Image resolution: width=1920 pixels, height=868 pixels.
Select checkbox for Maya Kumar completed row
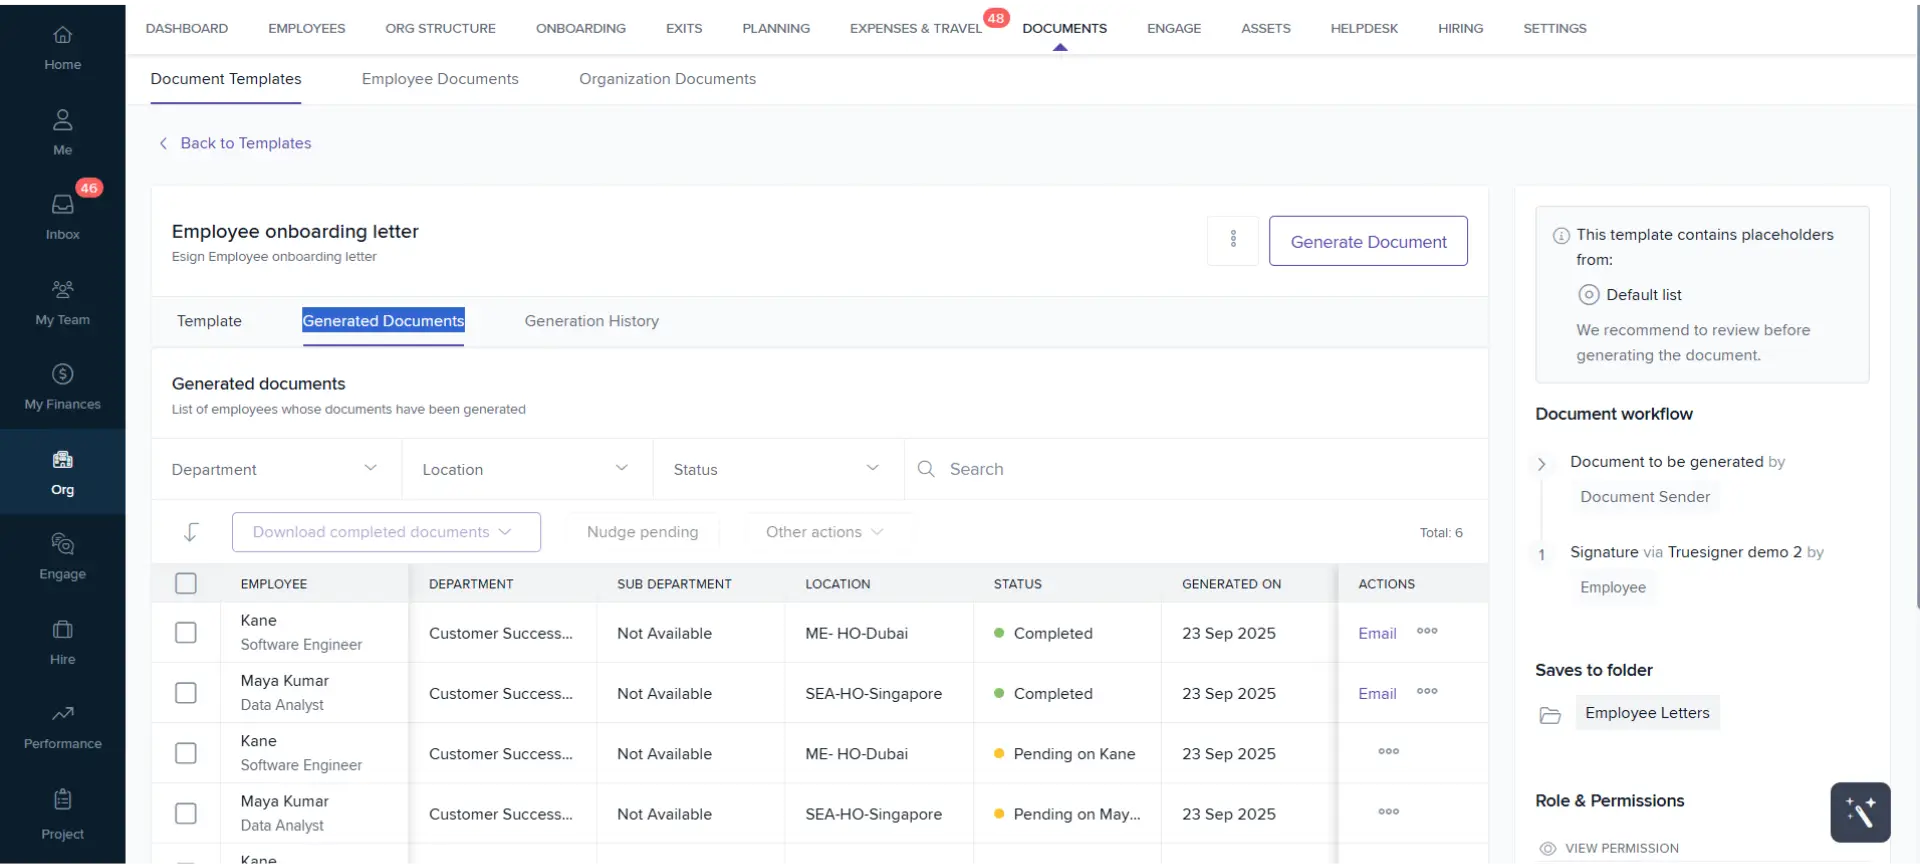[186, 693]
